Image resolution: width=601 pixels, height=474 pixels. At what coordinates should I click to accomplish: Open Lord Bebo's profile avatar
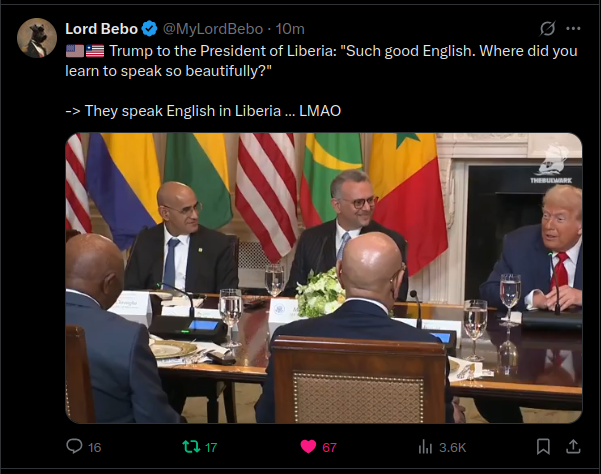(37, 38)
